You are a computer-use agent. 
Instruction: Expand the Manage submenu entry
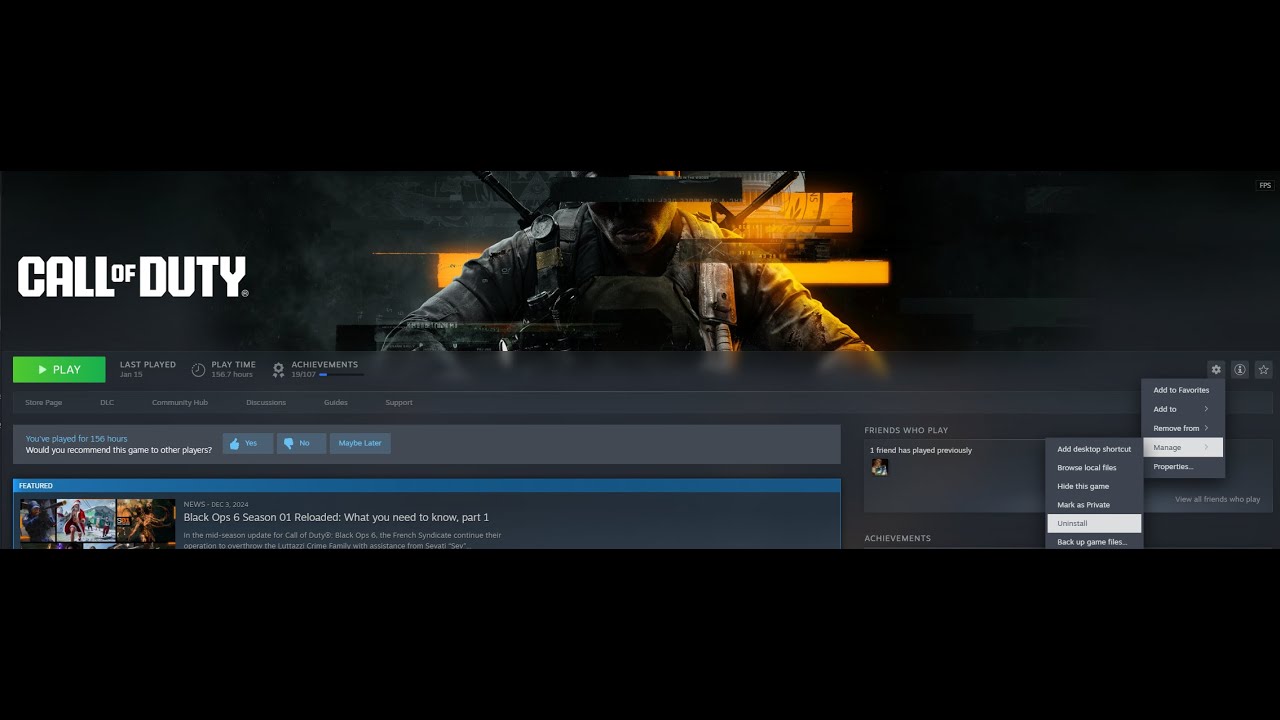(1183, 447)
